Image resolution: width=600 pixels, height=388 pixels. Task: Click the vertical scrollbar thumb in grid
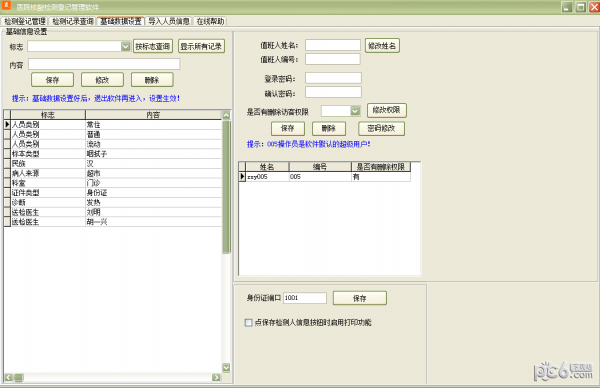point(226,187)
